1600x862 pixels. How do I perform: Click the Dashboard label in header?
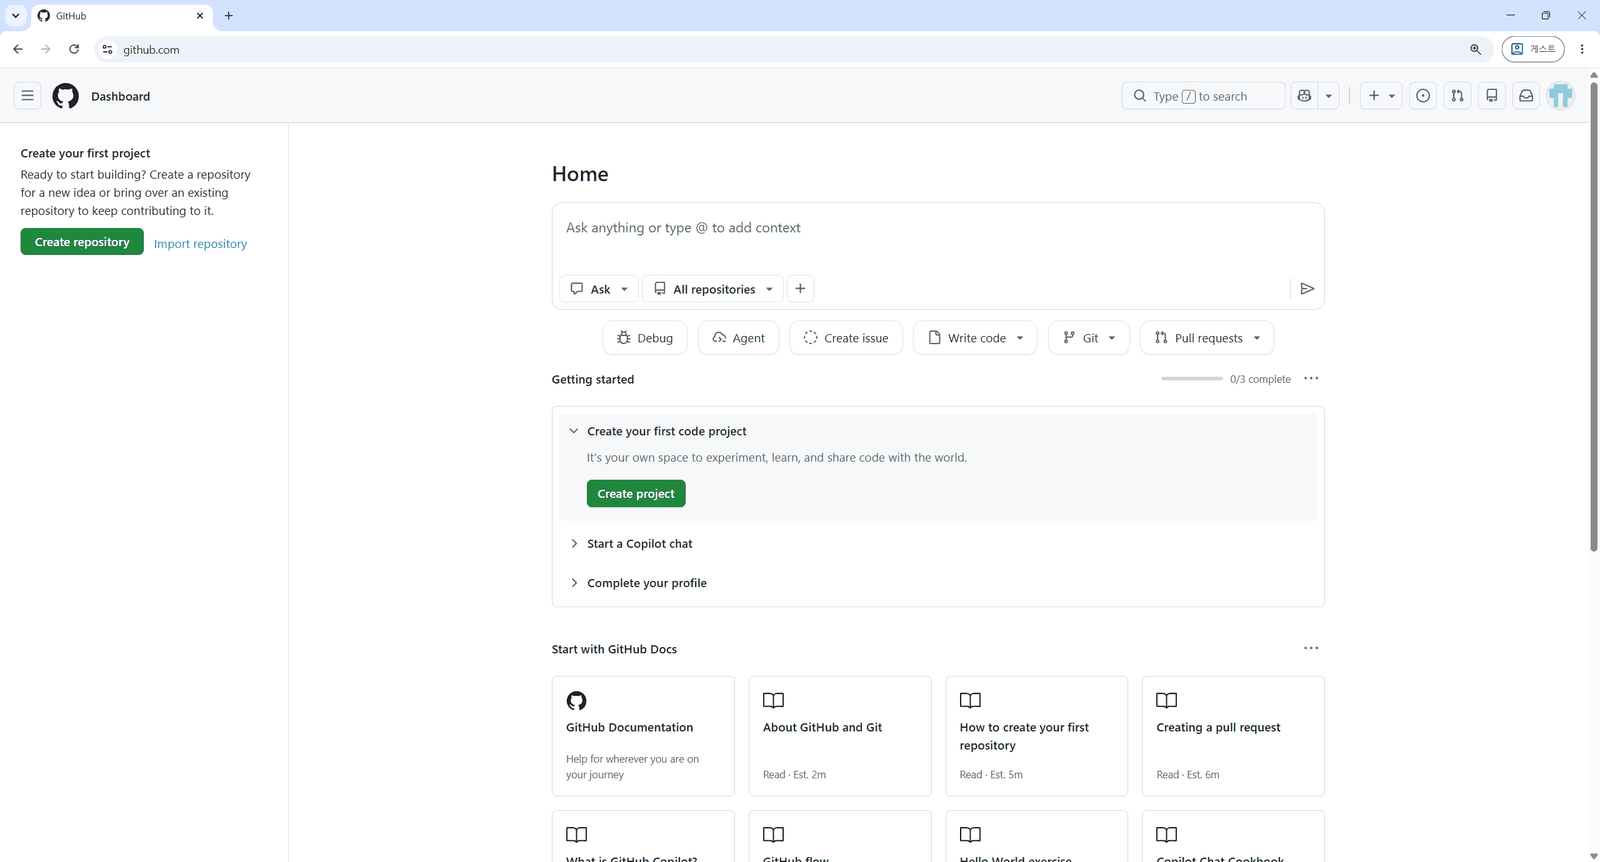pos(121,97)
